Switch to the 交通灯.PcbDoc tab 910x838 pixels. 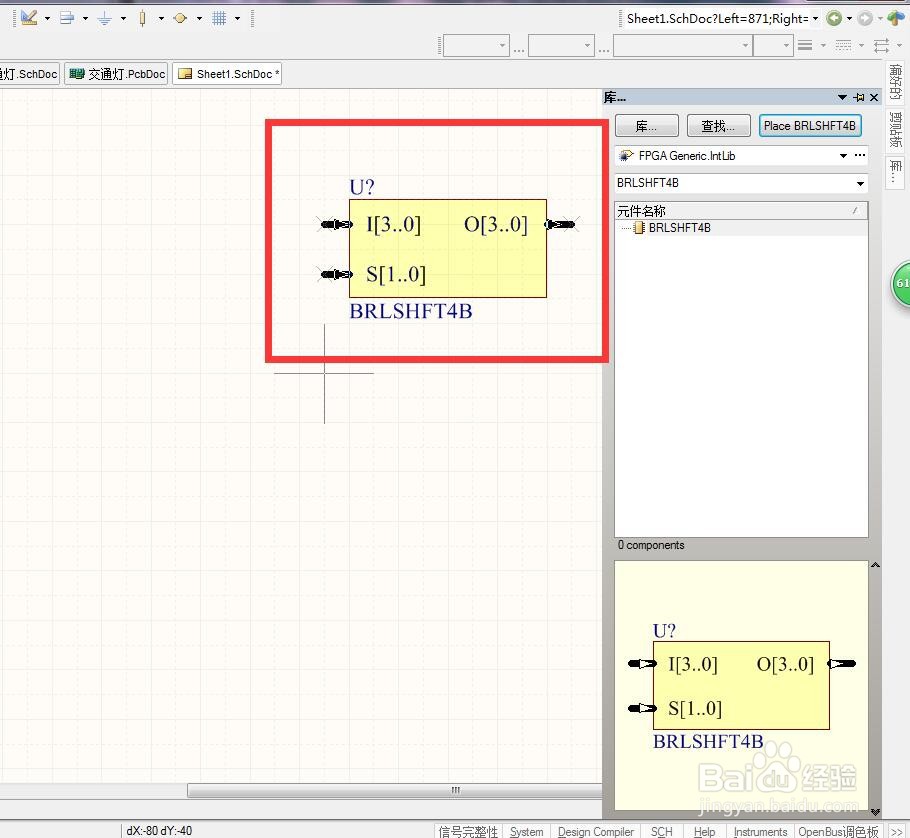pyautogui.click(x=117, y=74)
